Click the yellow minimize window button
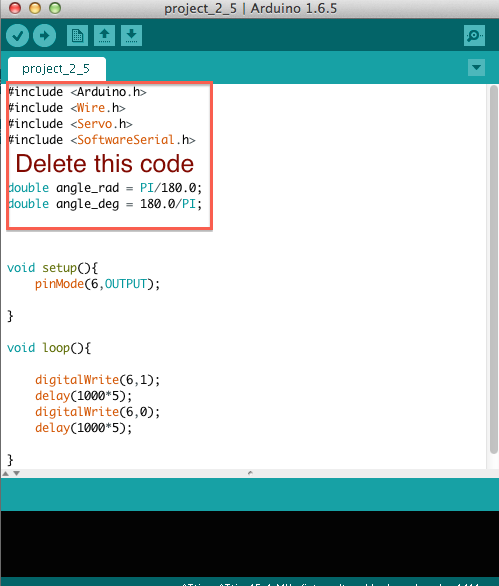 [x=35, y=8]
